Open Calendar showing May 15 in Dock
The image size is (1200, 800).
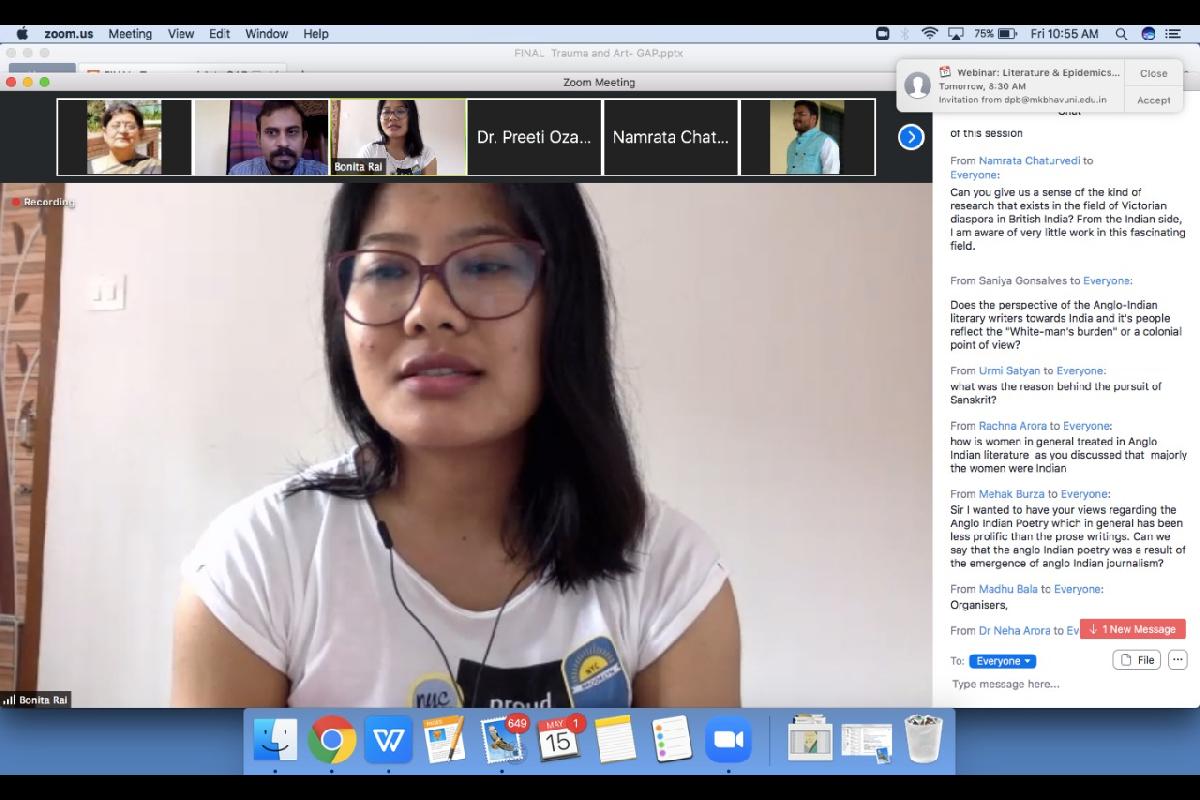pos(560,740)
